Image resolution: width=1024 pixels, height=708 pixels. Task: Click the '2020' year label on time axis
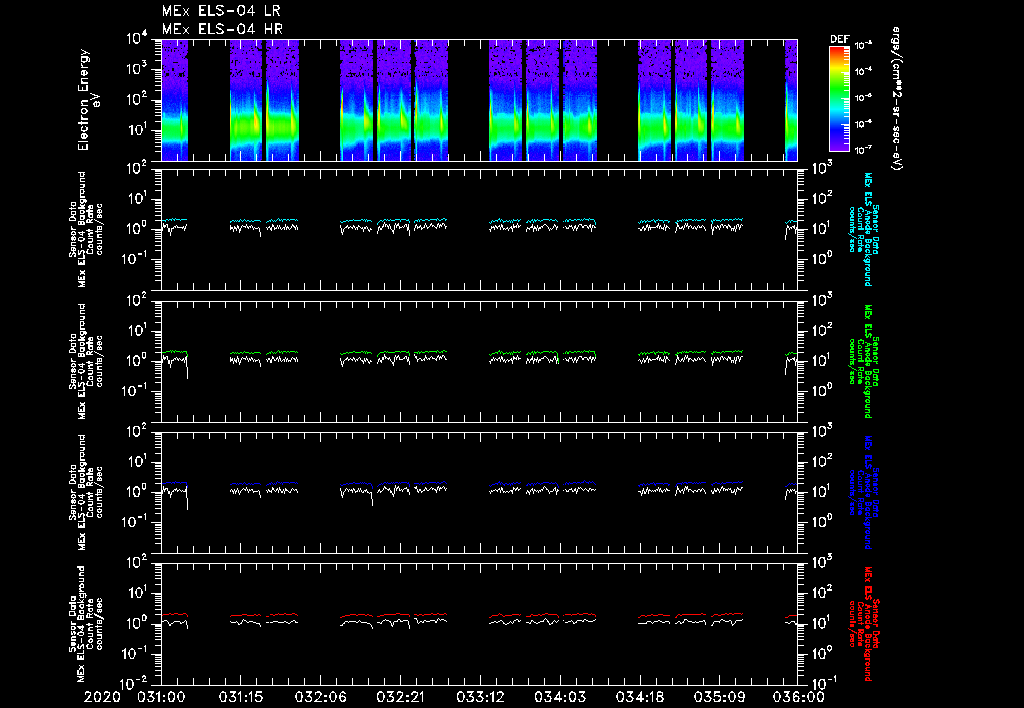(x=102, y=697)
